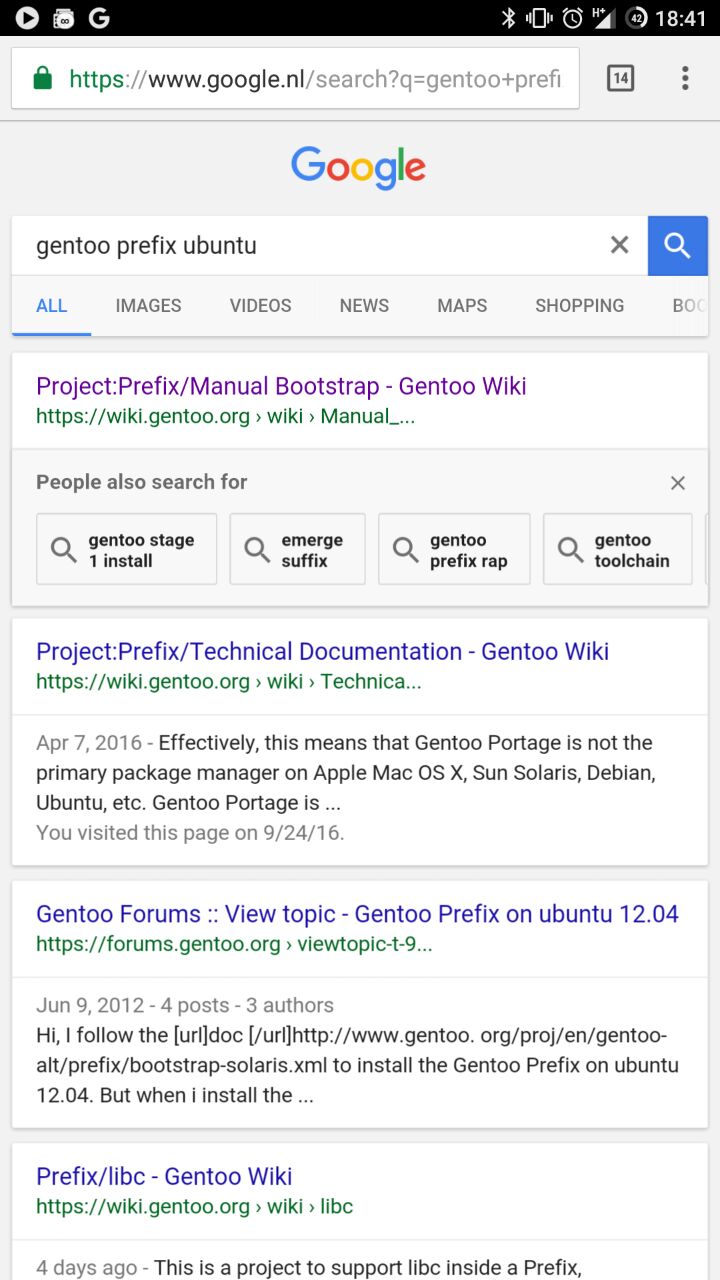The image size is (720, 1280).
Task: Choose the gentoo prefix rap suggestion
Action: coord(454,549)
